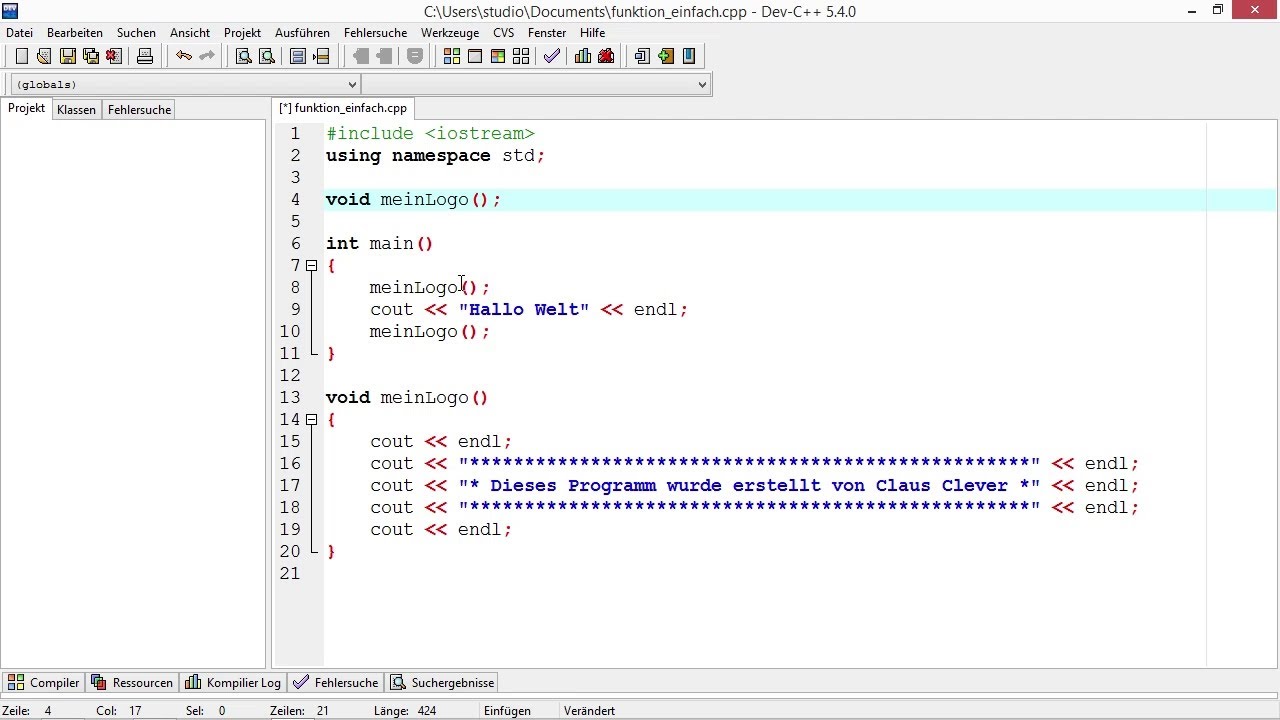1280x720 pixels.
Task: Click the 'meinLogo();' call on line 10
Action: click(430, 332)
